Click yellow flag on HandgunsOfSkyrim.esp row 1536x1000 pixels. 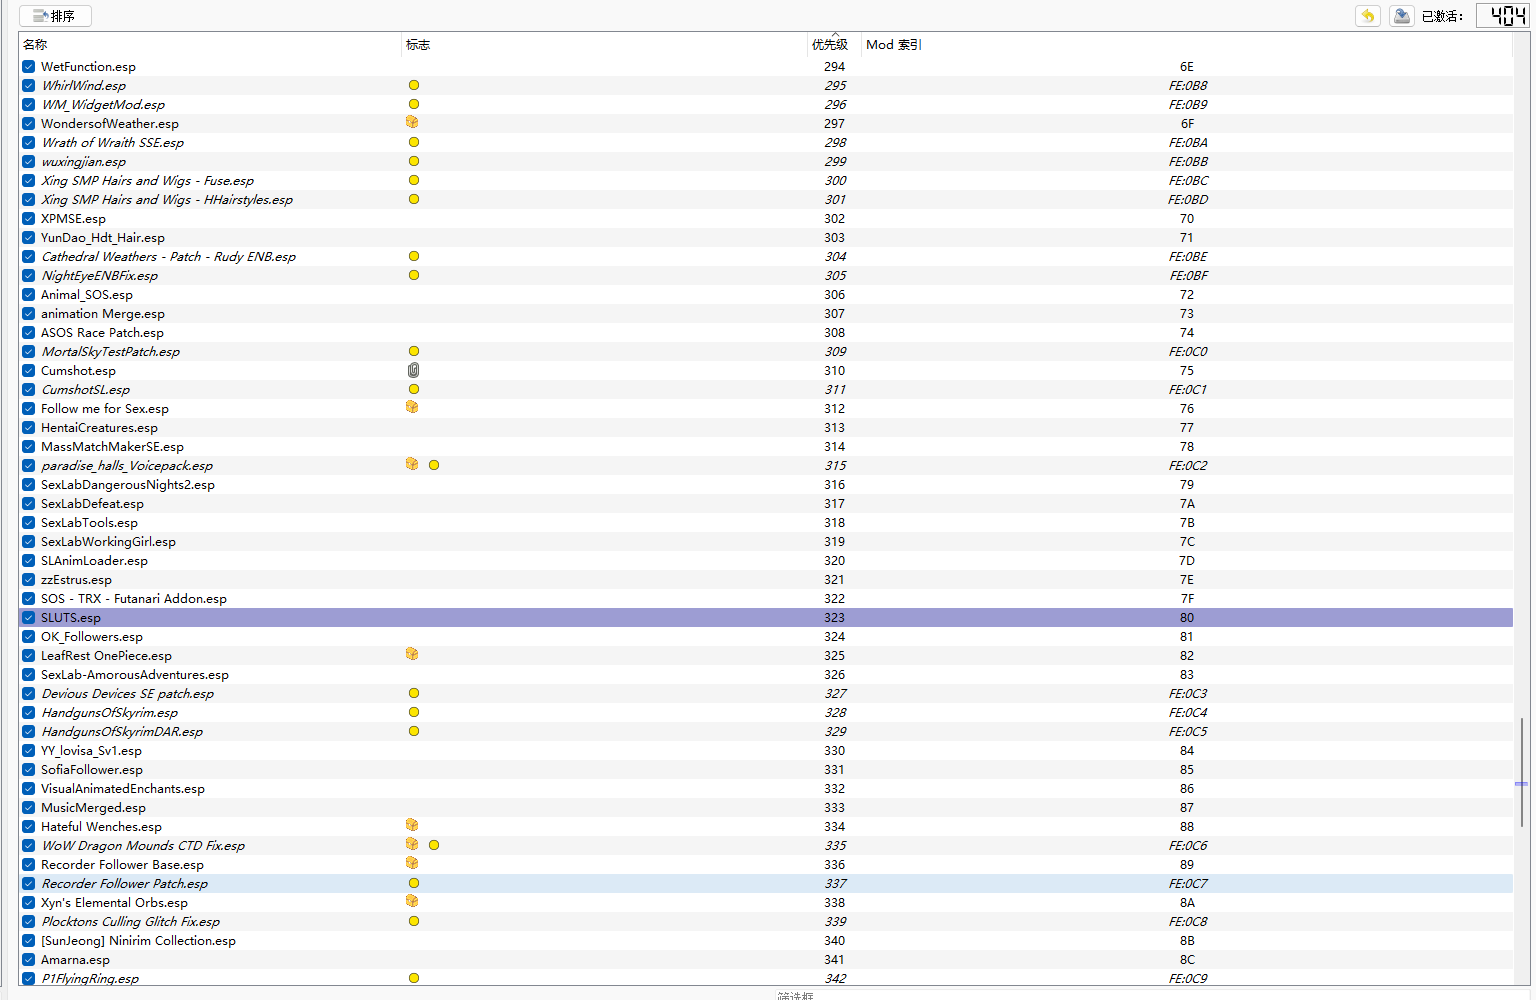[x=414, y=712]
